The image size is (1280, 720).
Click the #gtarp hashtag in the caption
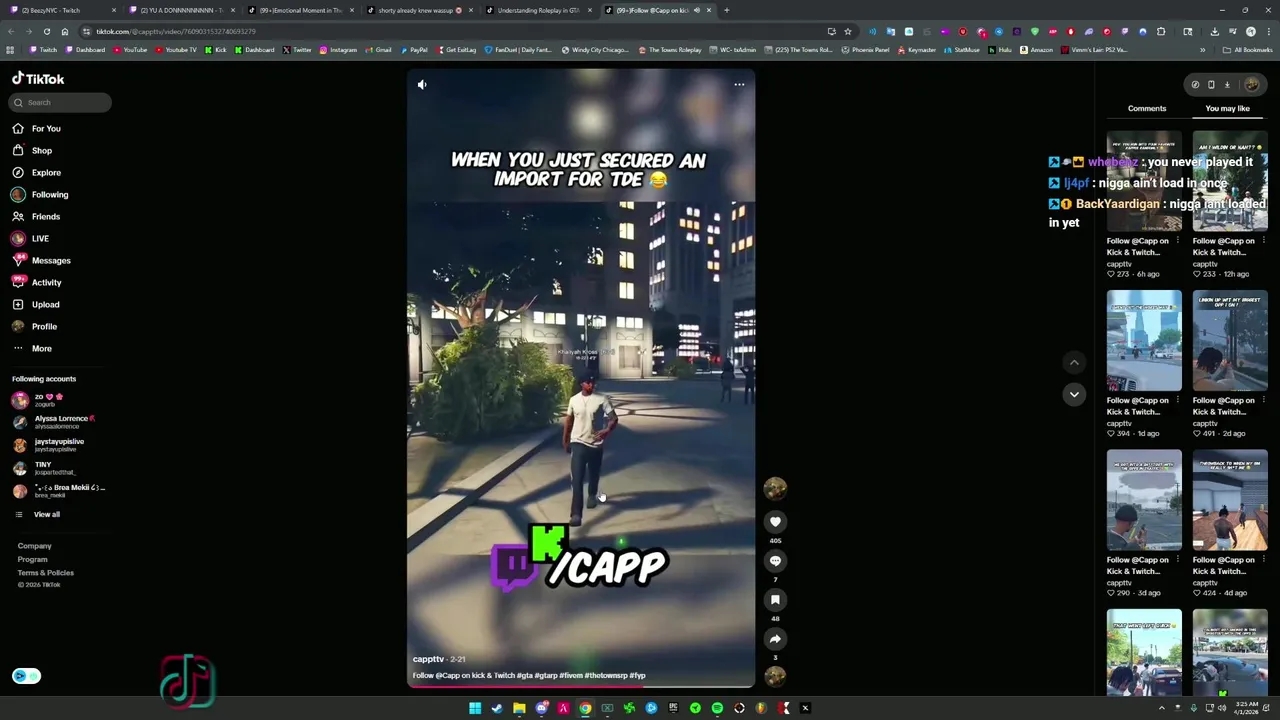tap(545, 675)
